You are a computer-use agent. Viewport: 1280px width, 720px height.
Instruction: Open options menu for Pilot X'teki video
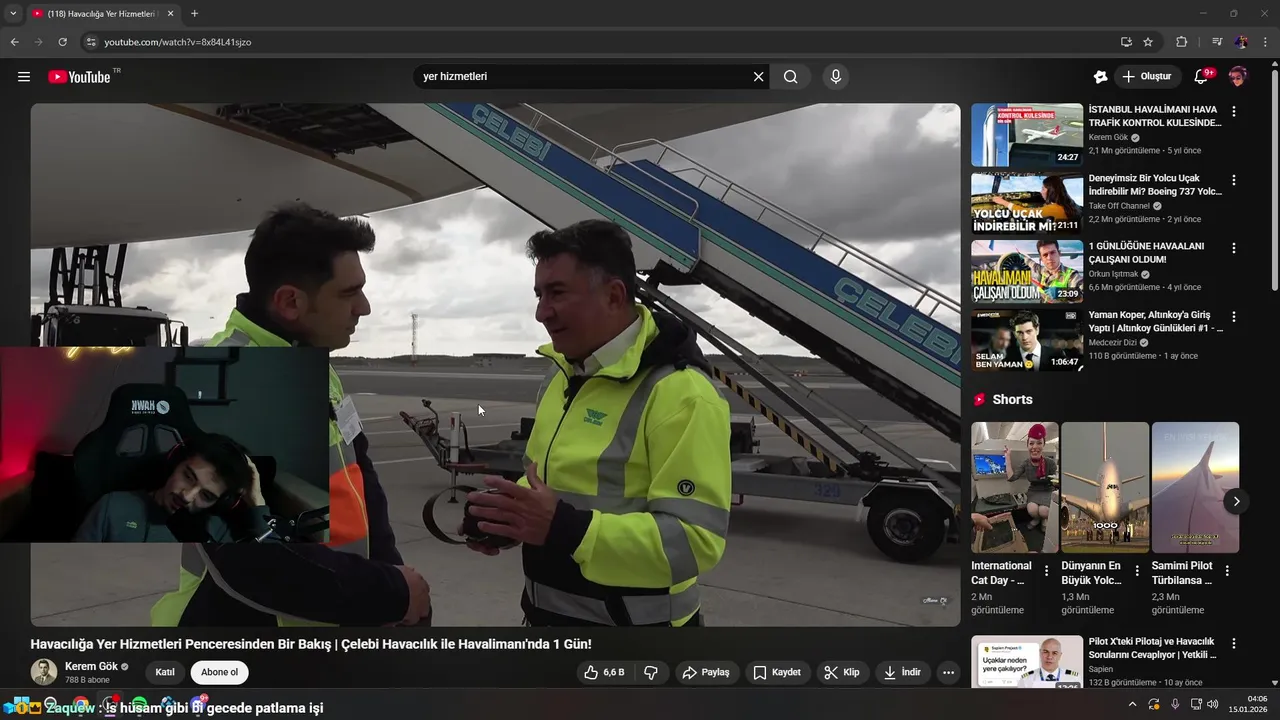pos(1234,644)
